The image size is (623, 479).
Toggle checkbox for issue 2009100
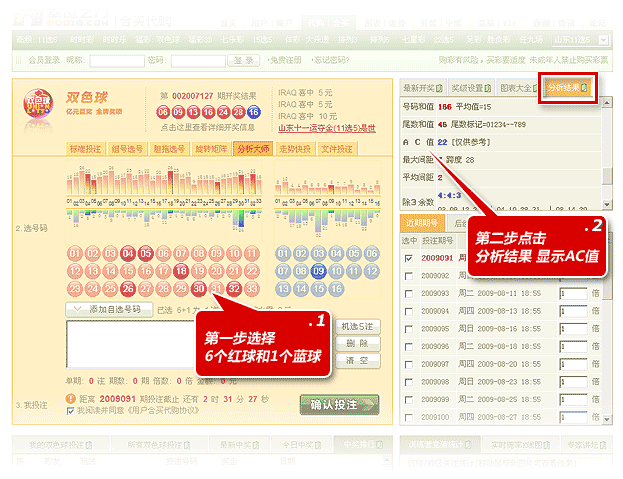click(x=408, y=417)
